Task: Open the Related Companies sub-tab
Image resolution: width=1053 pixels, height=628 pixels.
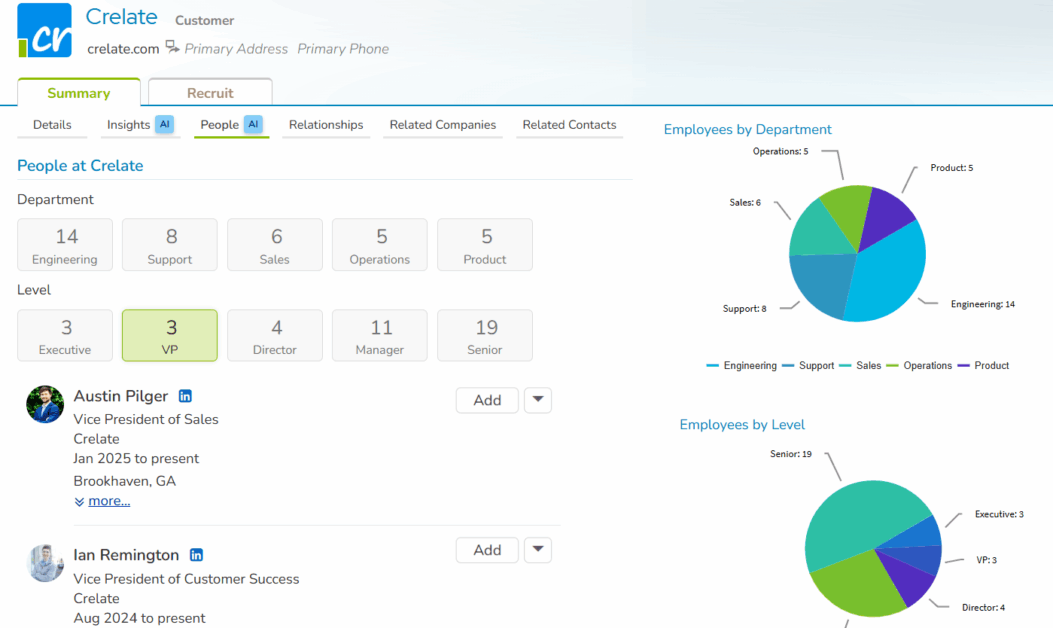Action: click(x=443, y=125)
